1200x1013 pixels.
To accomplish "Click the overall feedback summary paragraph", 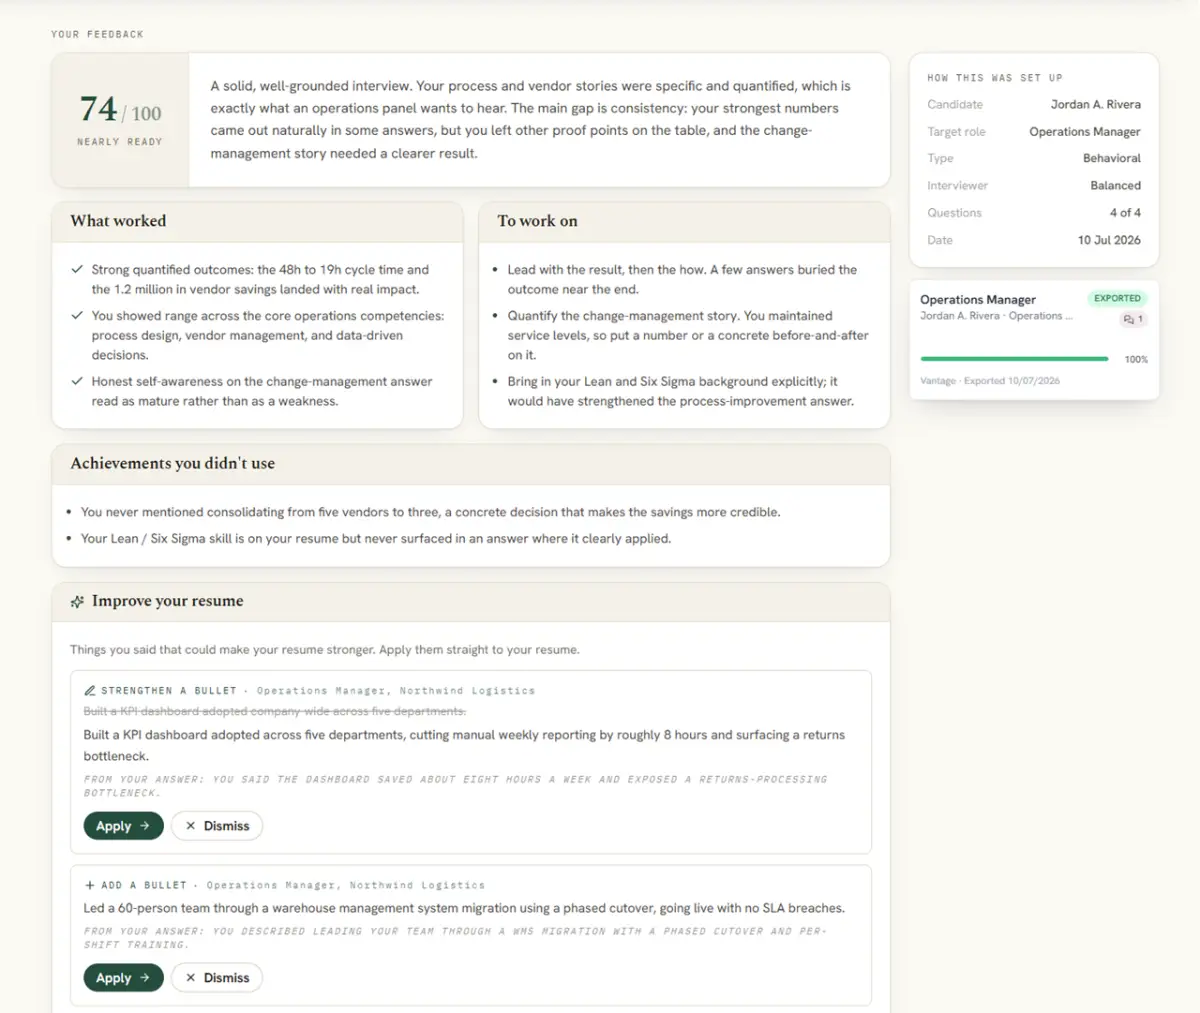I will (x=531, y=120).
